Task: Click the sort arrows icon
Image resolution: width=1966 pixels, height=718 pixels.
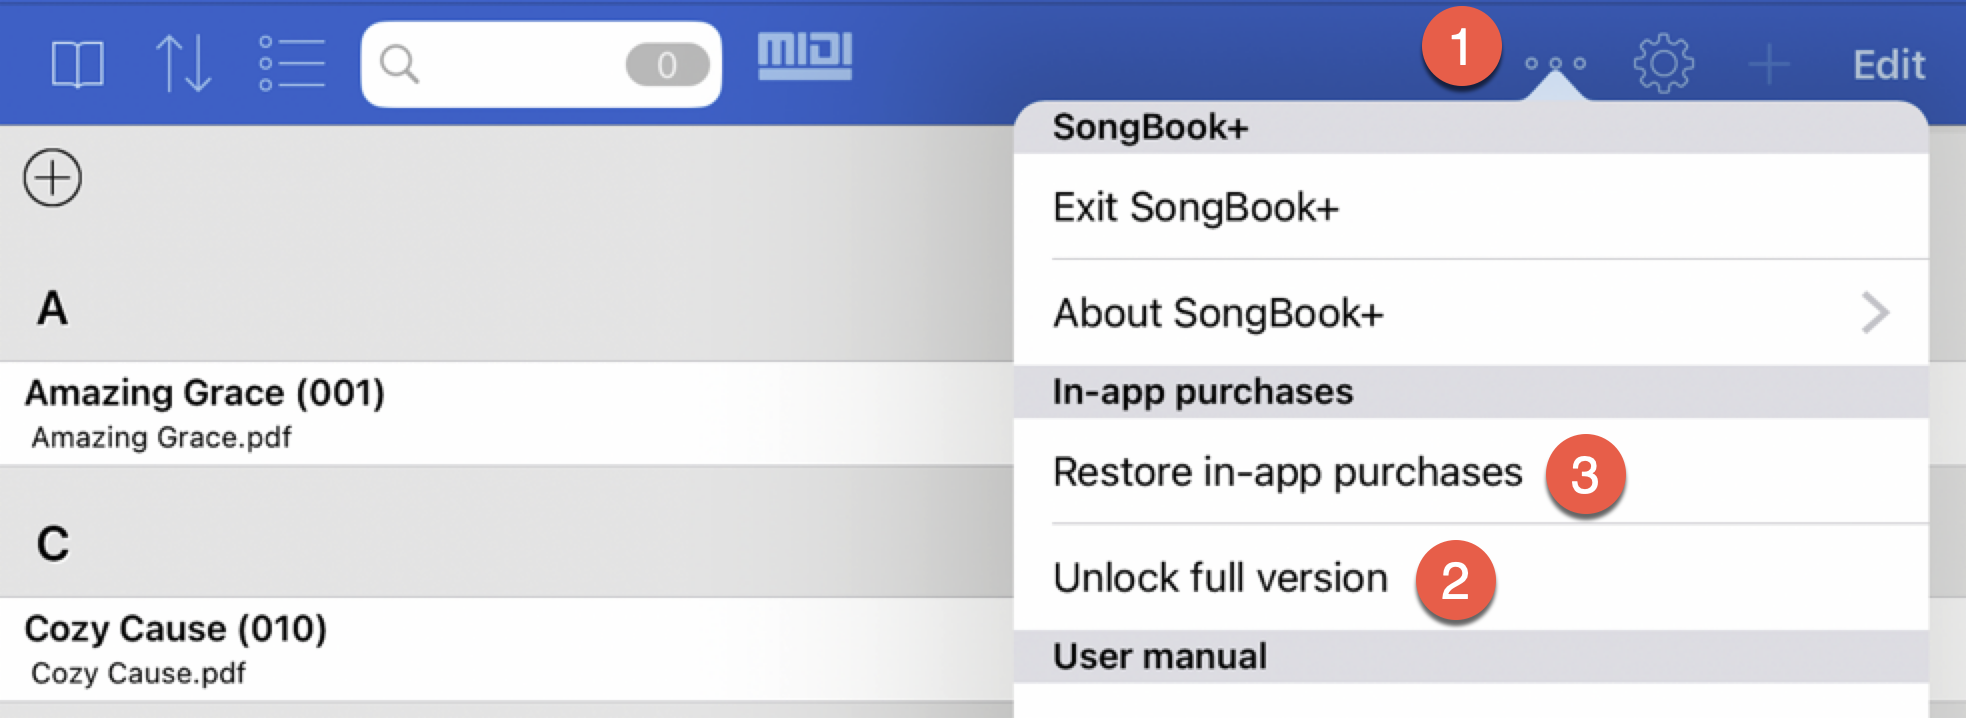Action: click(183, 64)
